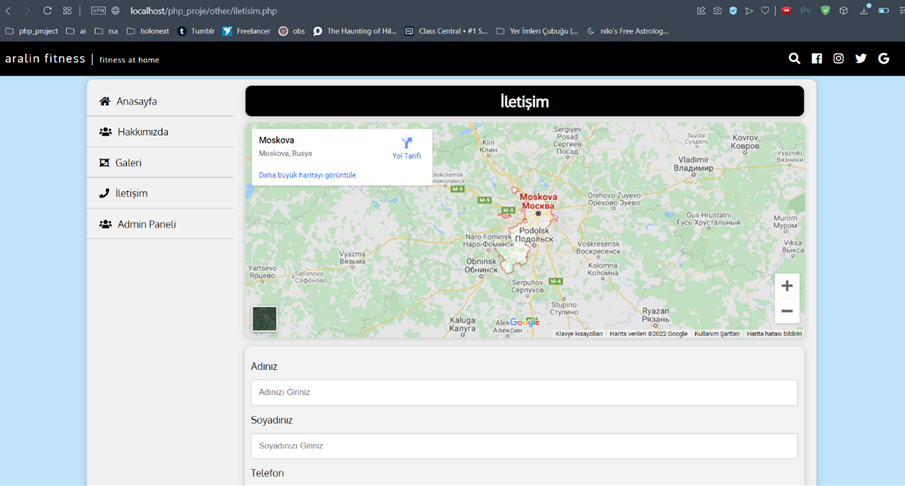Click Klavye kısayolları on the map
This screenshot has width=905, height=486.
pos(578,334)
